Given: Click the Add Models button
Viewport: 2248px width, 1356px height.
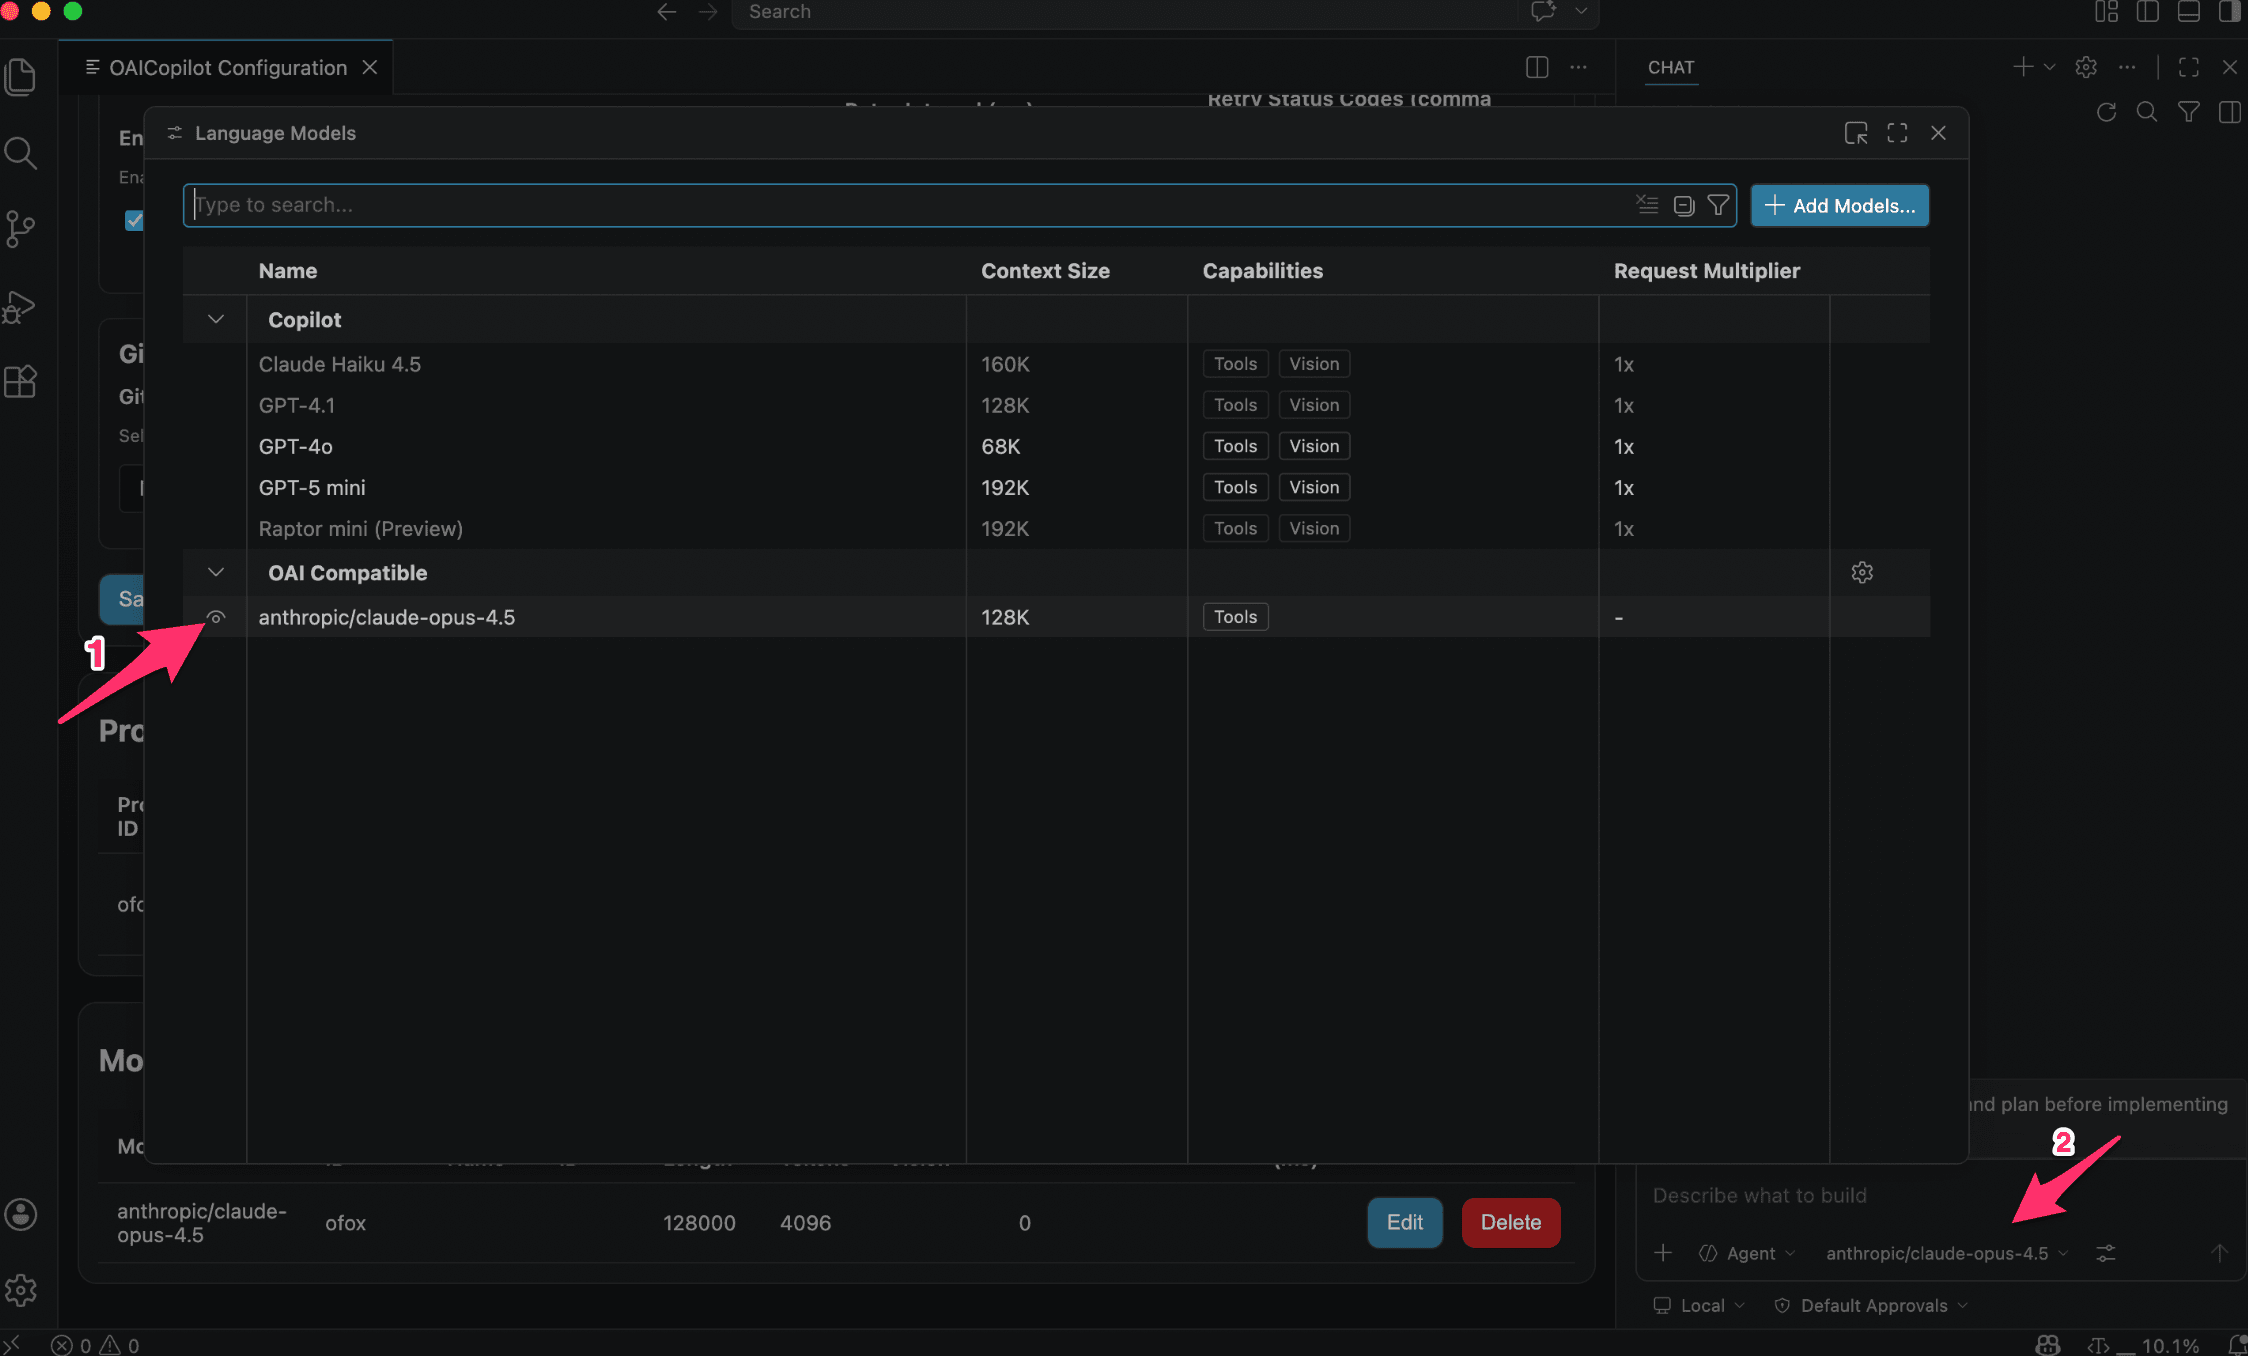Looking at the screenshot, I should tap(1839, 205).
